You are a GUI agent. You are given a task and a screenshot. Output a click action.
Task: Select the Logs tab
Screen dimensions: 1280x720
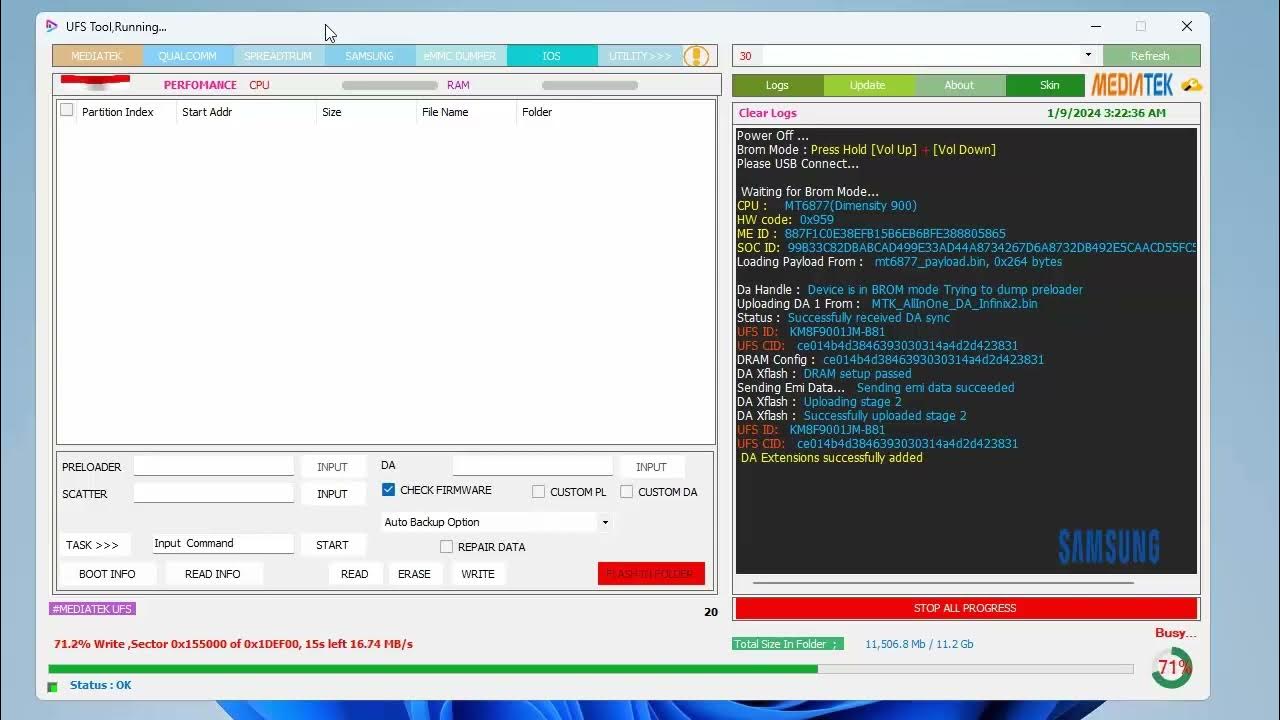pos(777,85)
